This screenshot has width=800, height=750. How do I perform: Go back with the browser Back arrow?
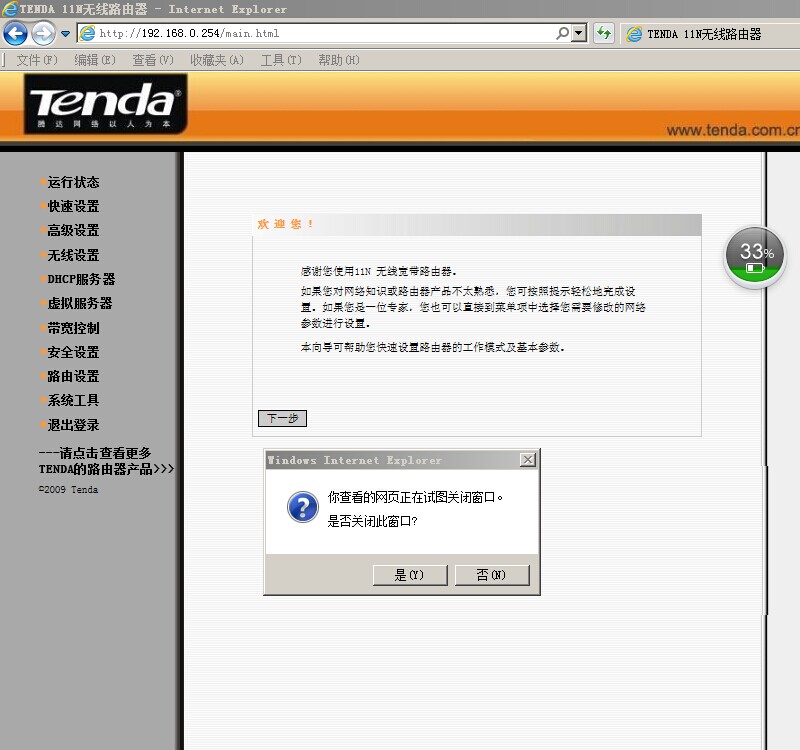[x=15, y=34]
